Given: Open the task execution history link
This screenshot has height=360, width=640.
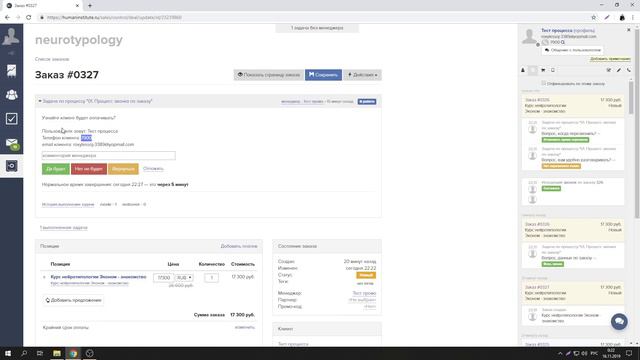Looking at the screenshot, I should click(x=68, y=204).
